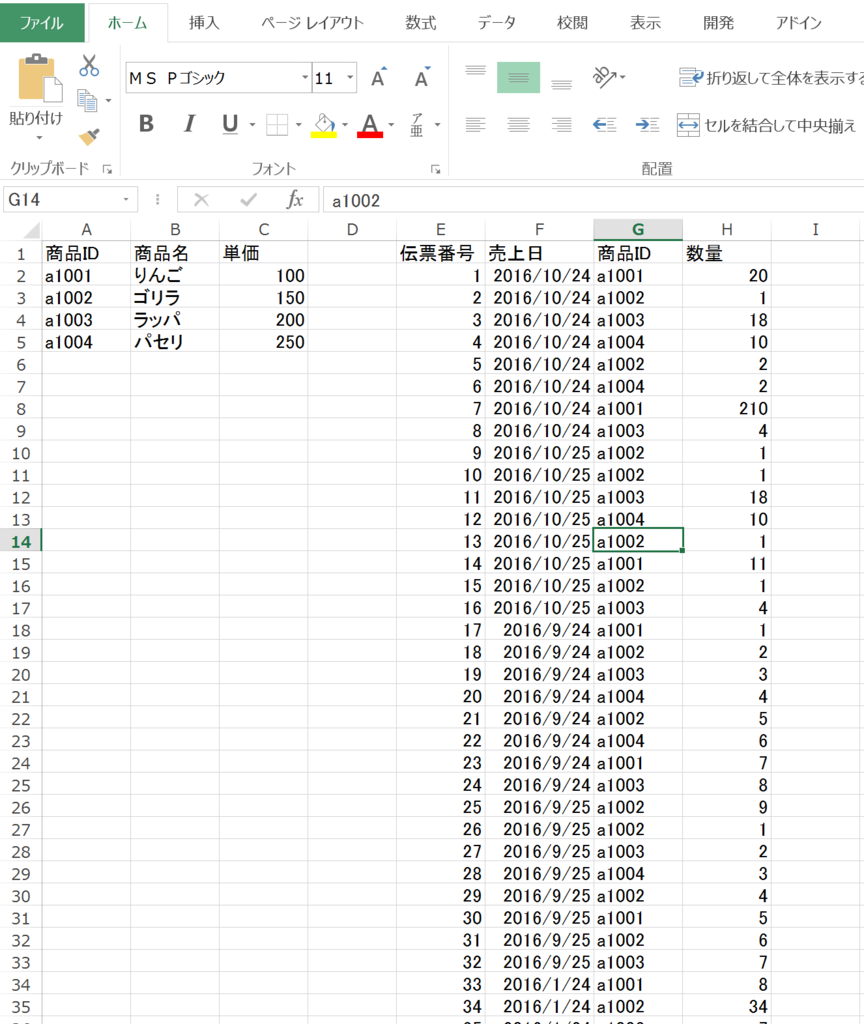Click the Copy icon

tap(88, 101)
